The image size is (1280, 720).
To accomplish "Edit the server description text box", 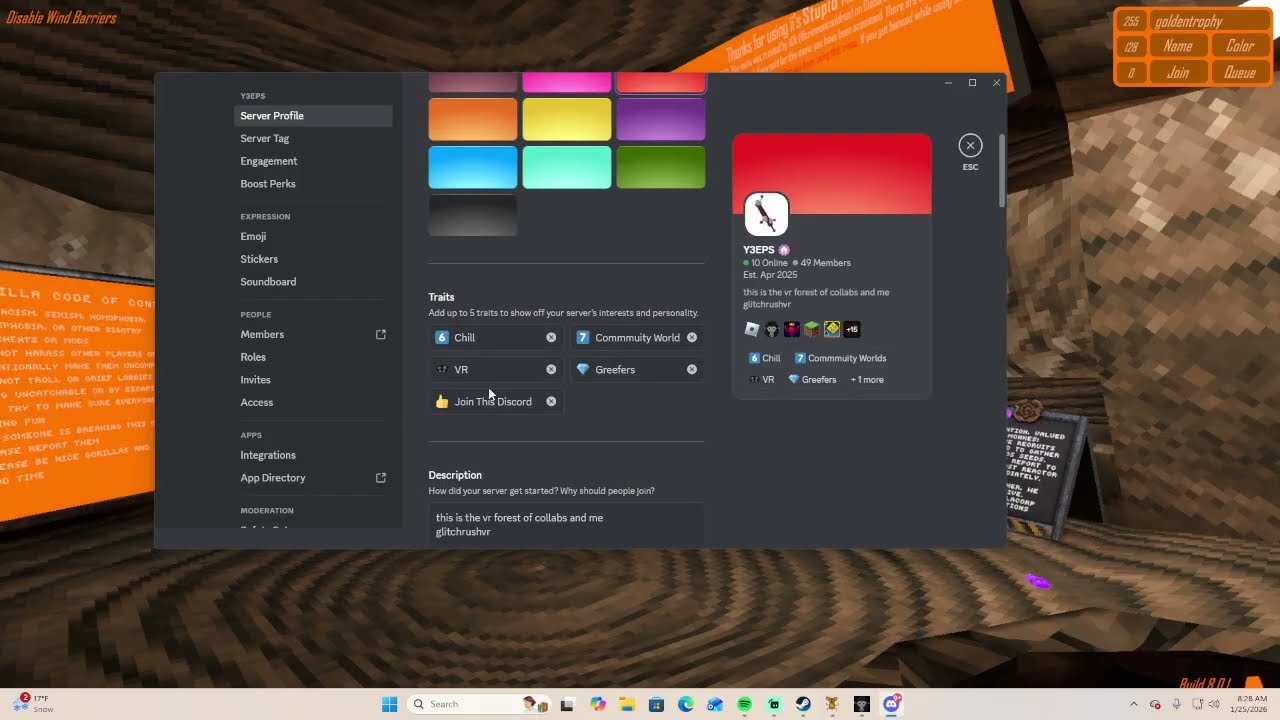I will [x=566, y=525].
